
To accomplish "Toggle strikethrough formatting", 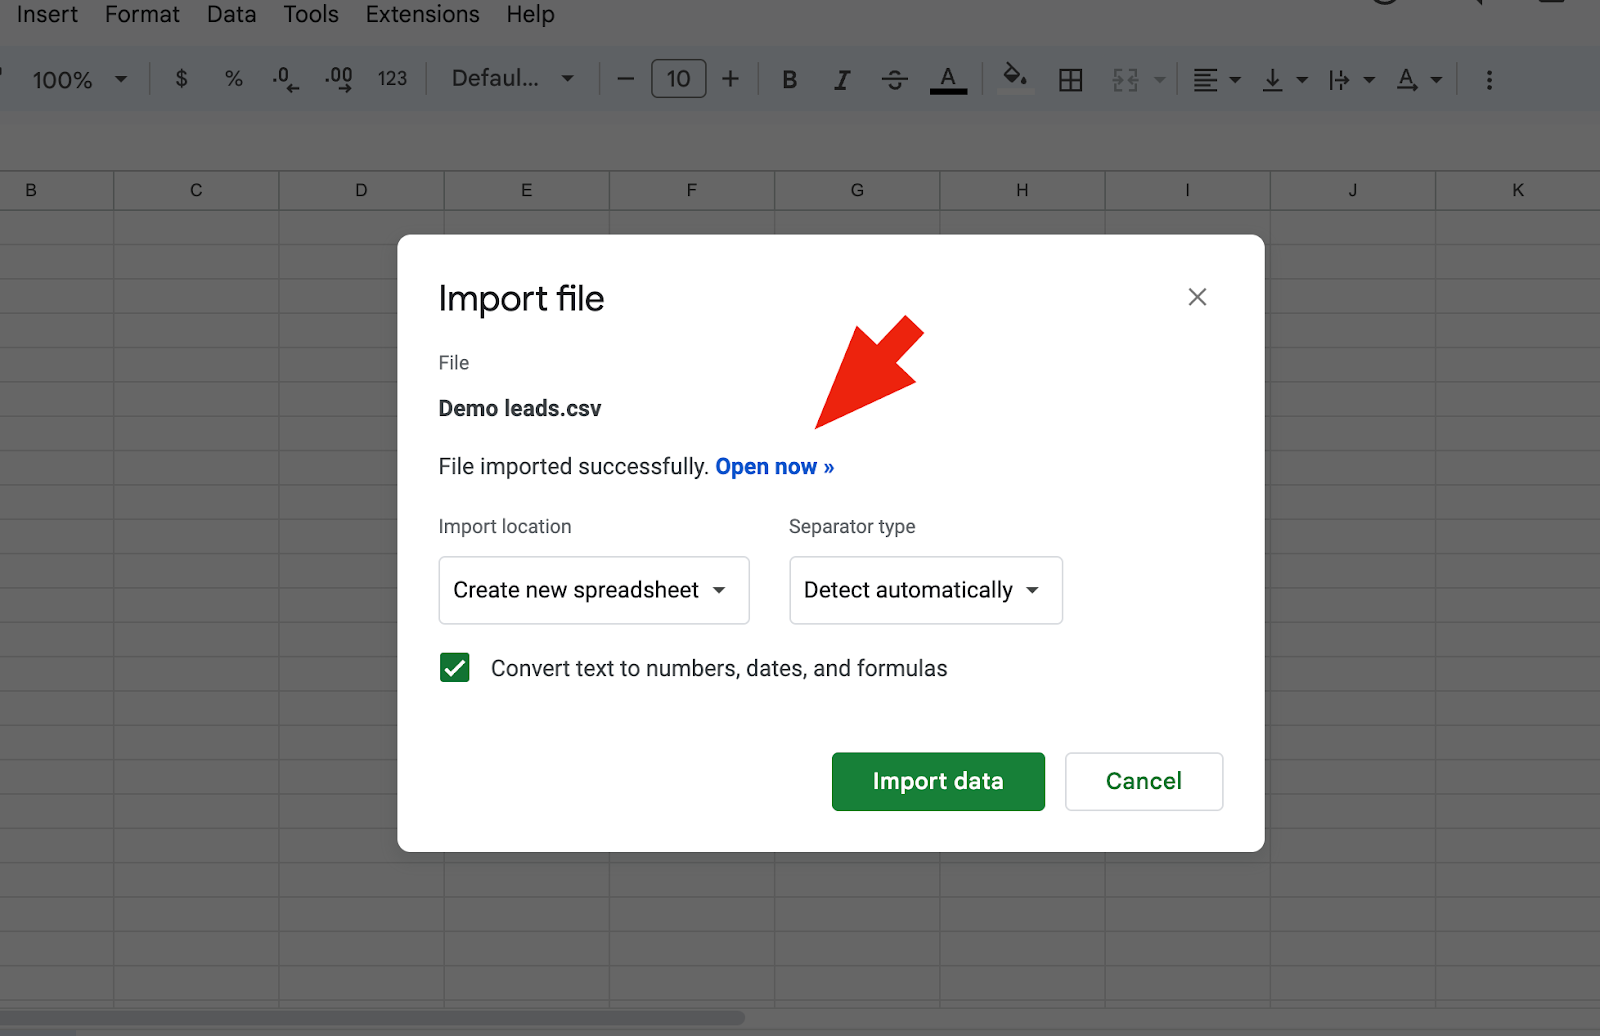I will [895, 80].
